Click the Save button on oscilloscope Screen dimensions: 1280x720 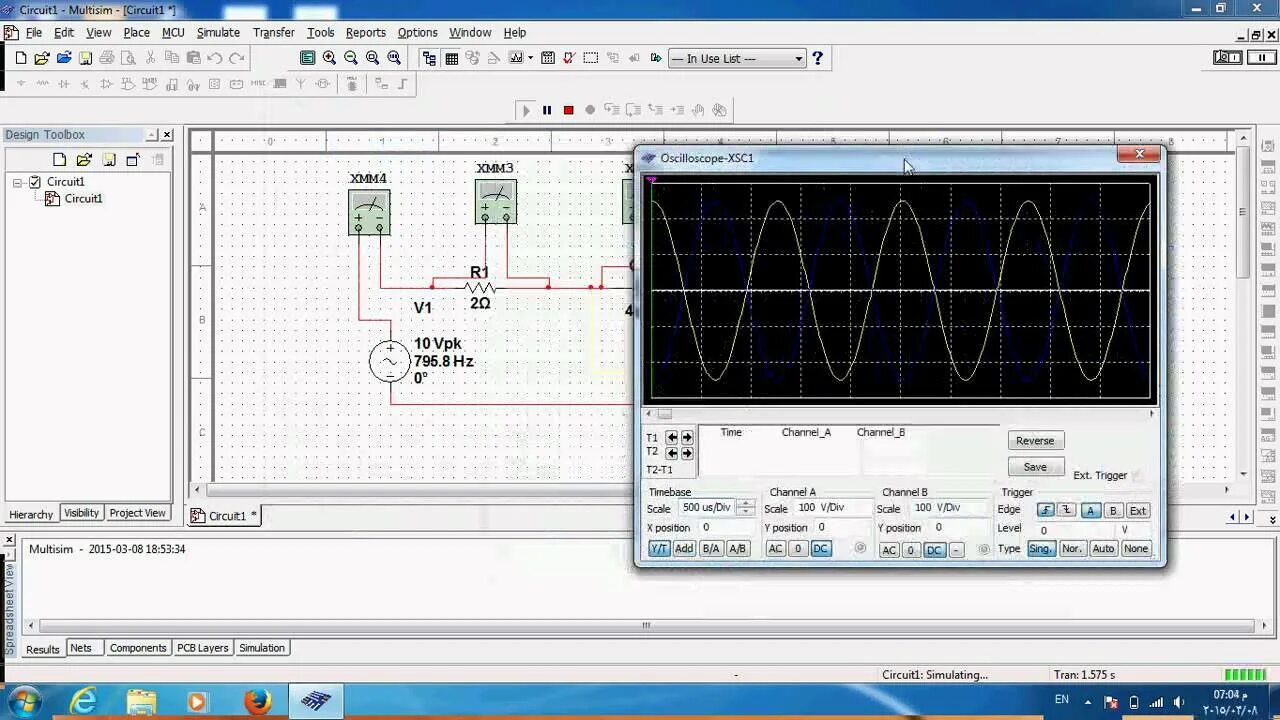(x=1035, y=467)
